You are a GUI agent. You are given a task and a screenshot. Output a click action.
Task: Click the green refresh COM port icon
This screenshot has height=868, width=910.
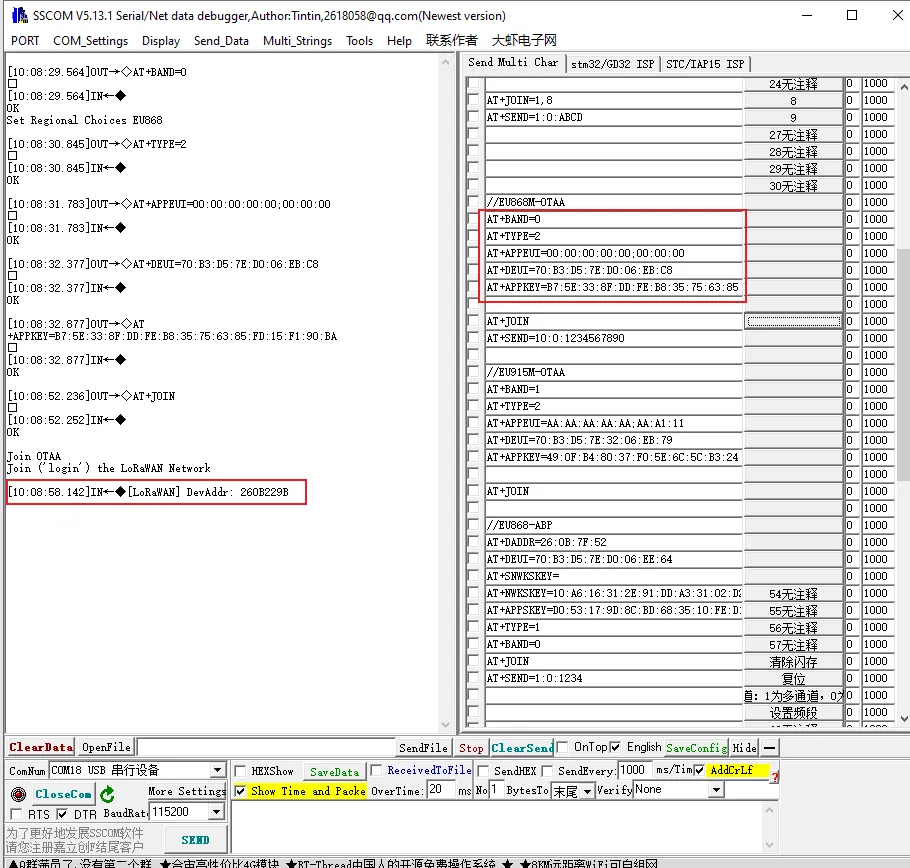click(x=107, y=794)
